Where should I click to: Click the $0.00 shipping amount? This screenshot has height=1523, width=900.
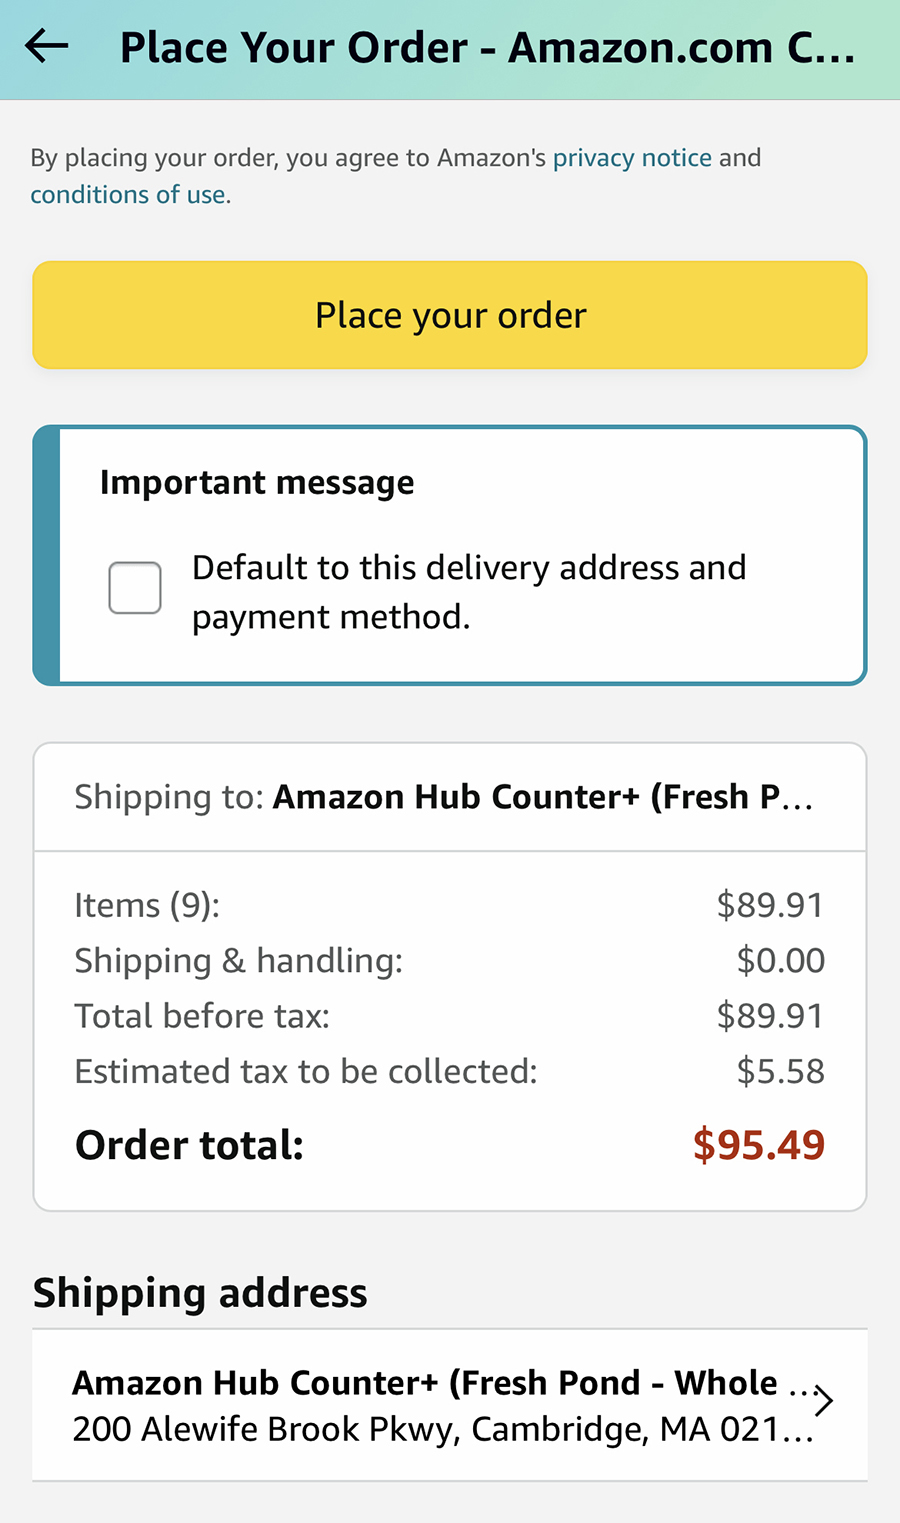click(780, 961)
